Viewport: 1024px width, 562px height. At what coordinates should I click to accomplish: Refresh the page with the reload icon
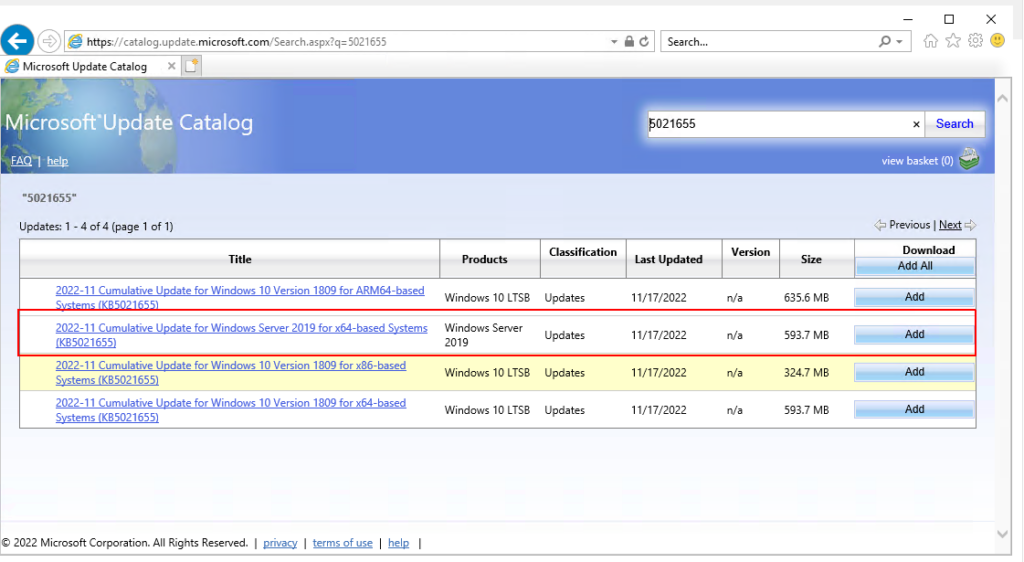[x=645, y=41]
